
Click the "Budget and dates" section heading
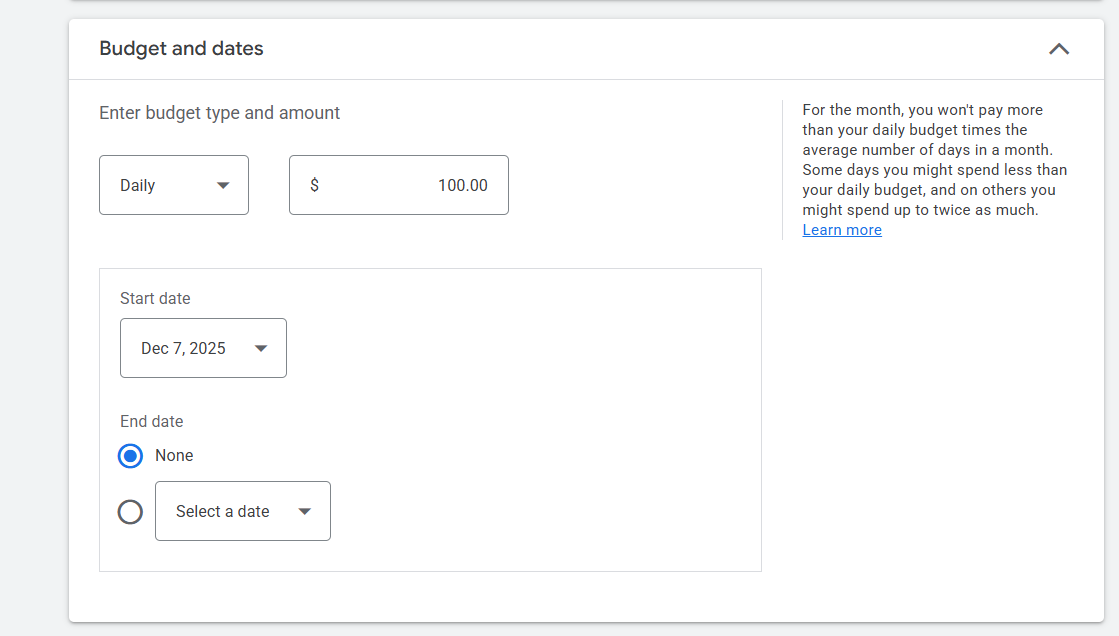[181, 49]
